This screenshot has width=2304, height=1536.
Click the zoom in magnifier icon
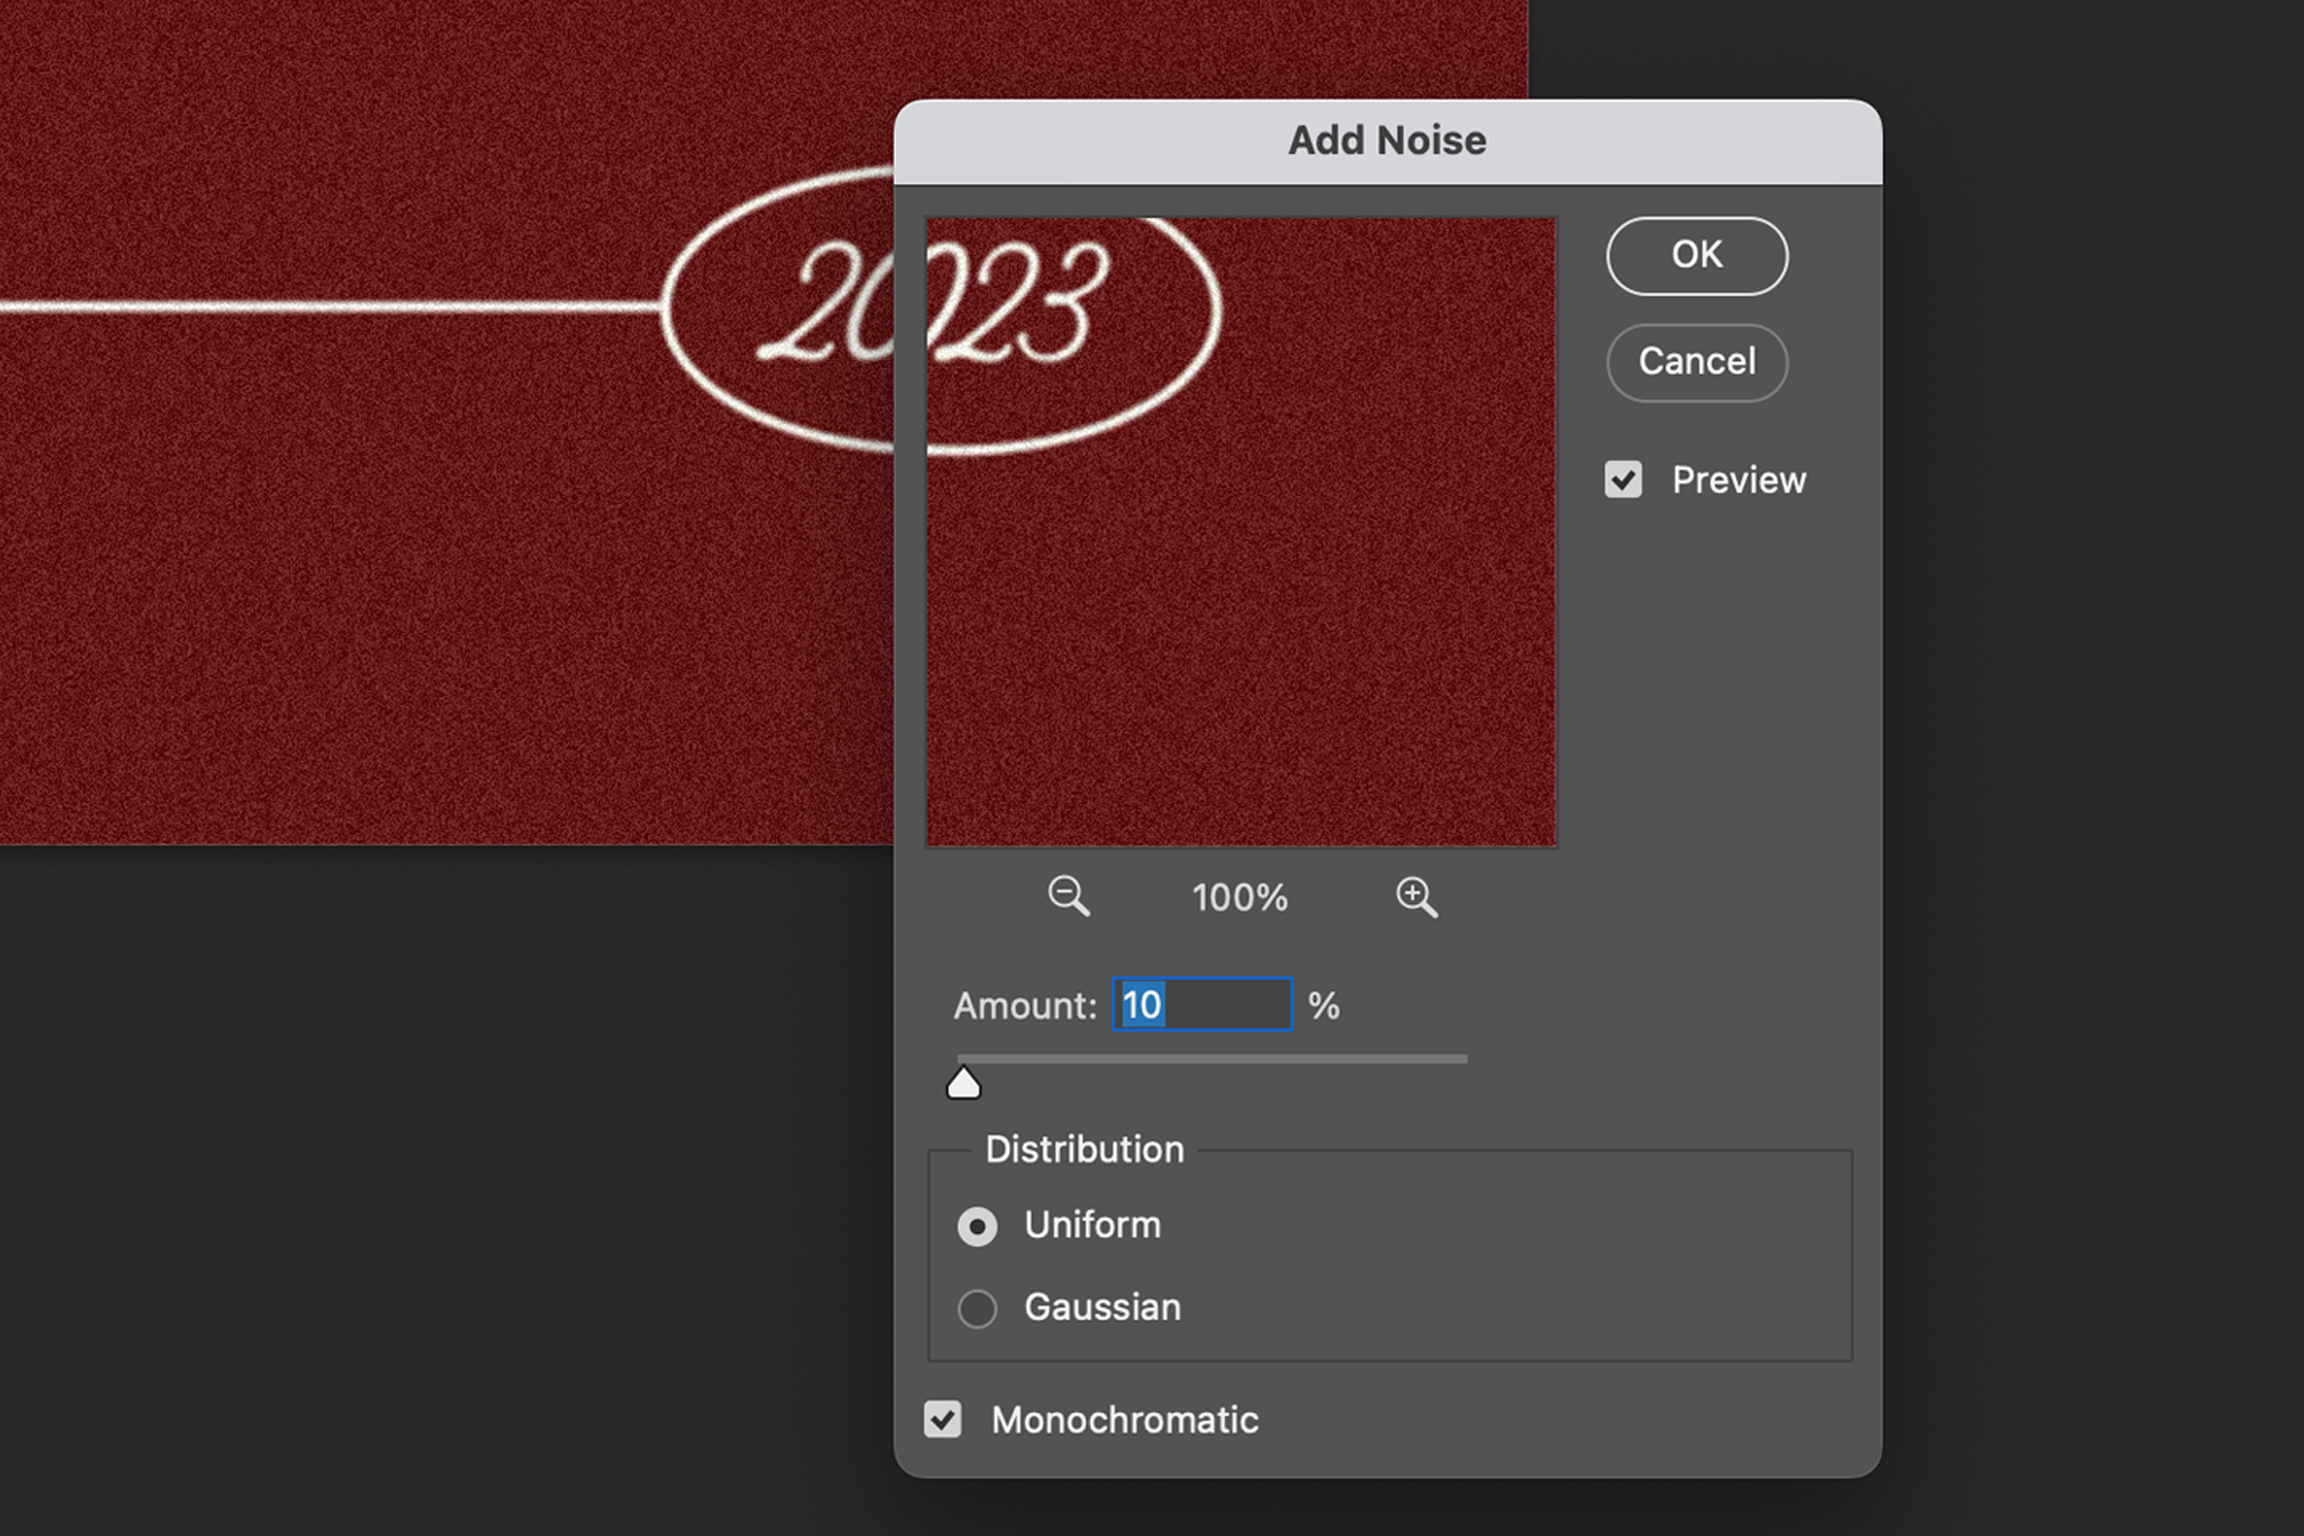point(1416,895)
